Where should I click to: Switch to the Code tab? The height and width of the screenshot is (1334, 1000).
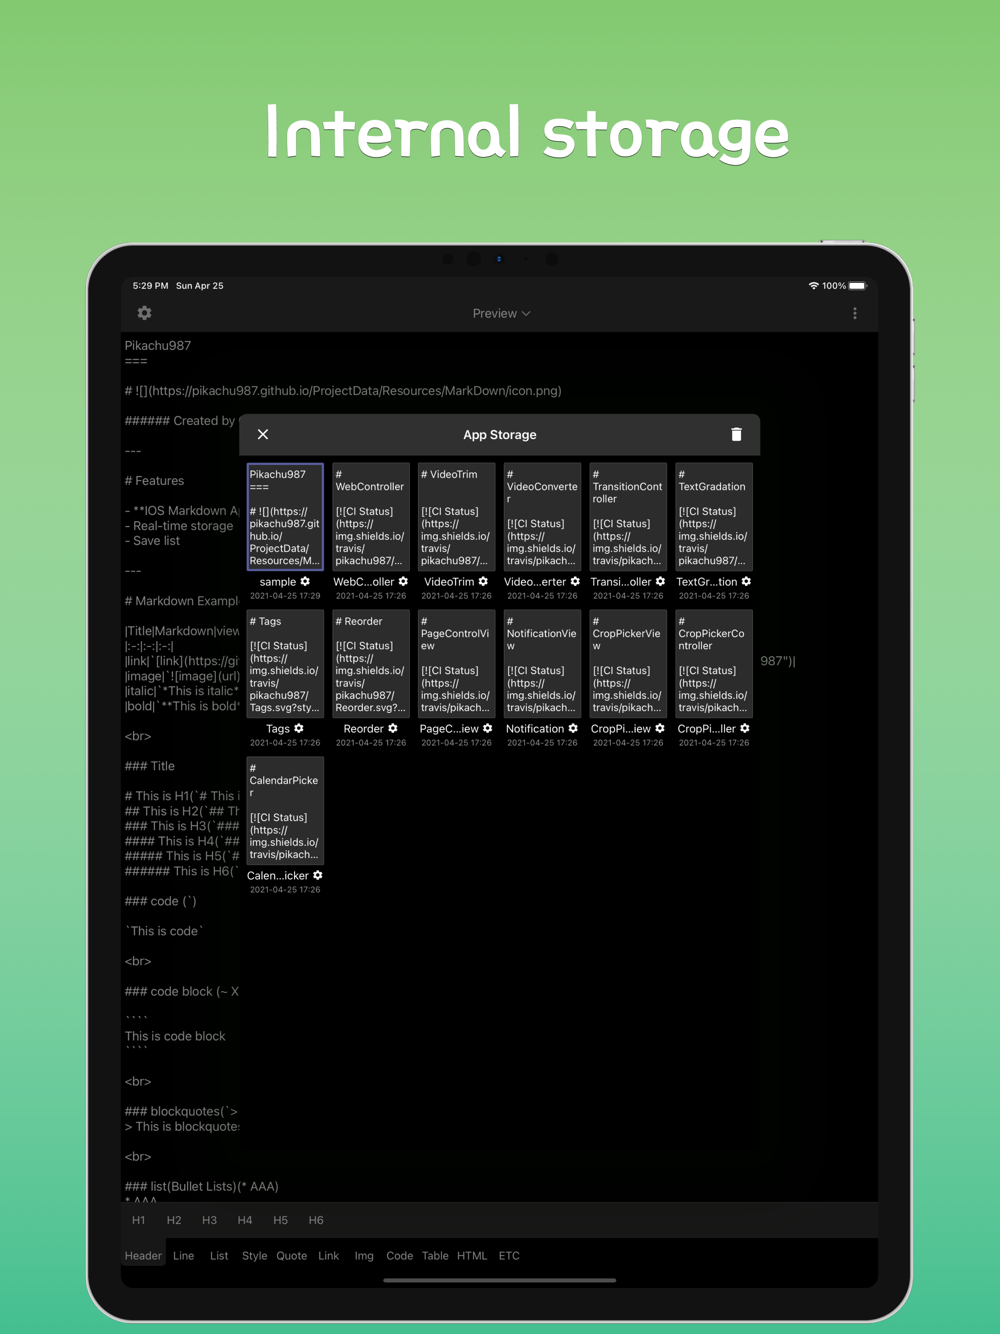point(400,1256)
